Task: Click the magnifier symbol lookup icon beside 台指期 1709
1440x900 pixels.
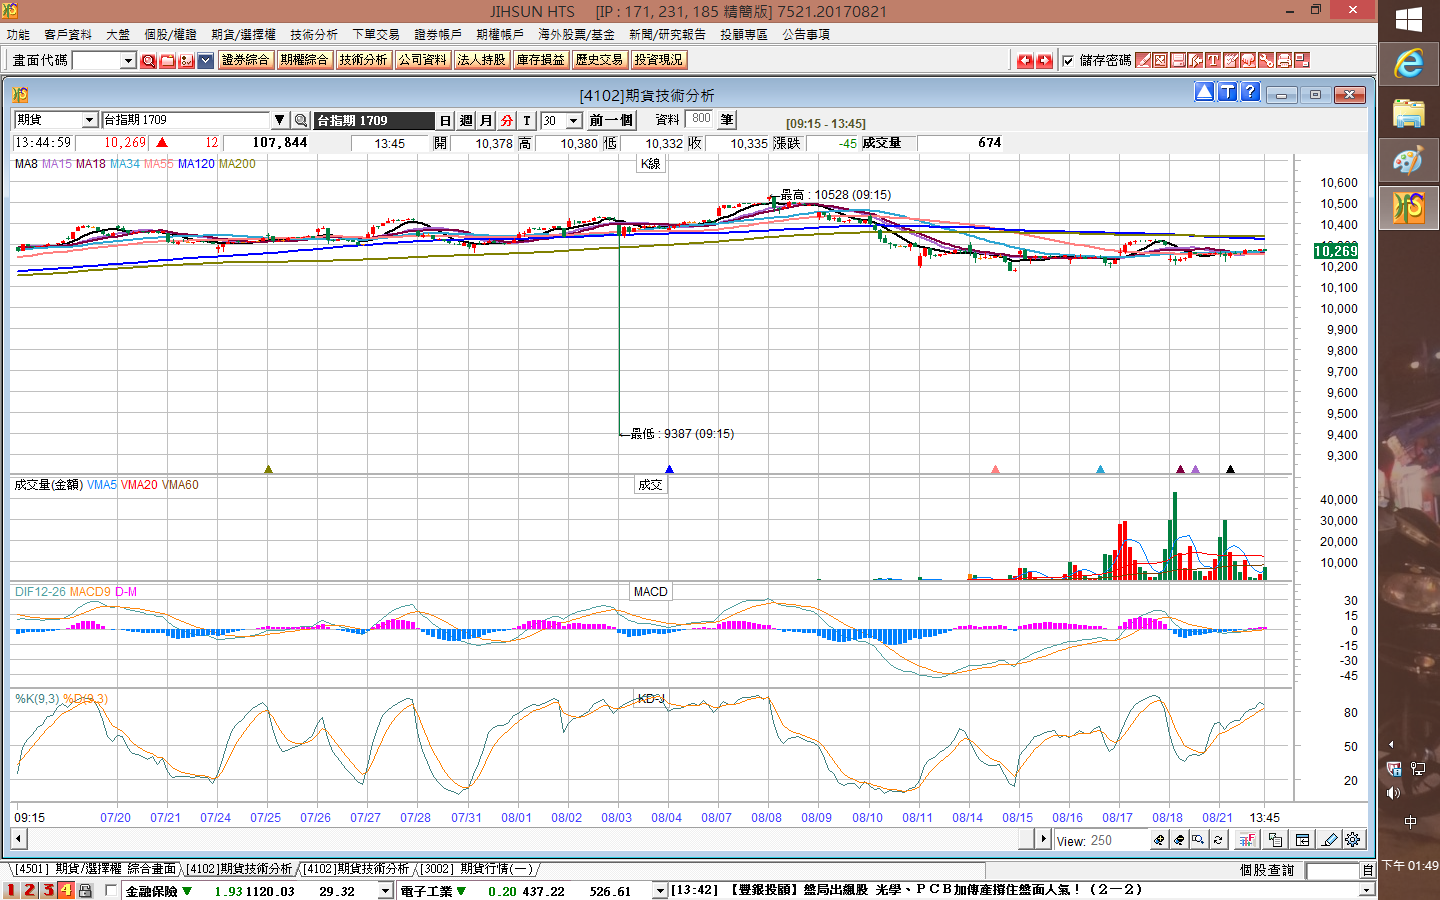Action: pyautogui.click(x=300, y=120)
